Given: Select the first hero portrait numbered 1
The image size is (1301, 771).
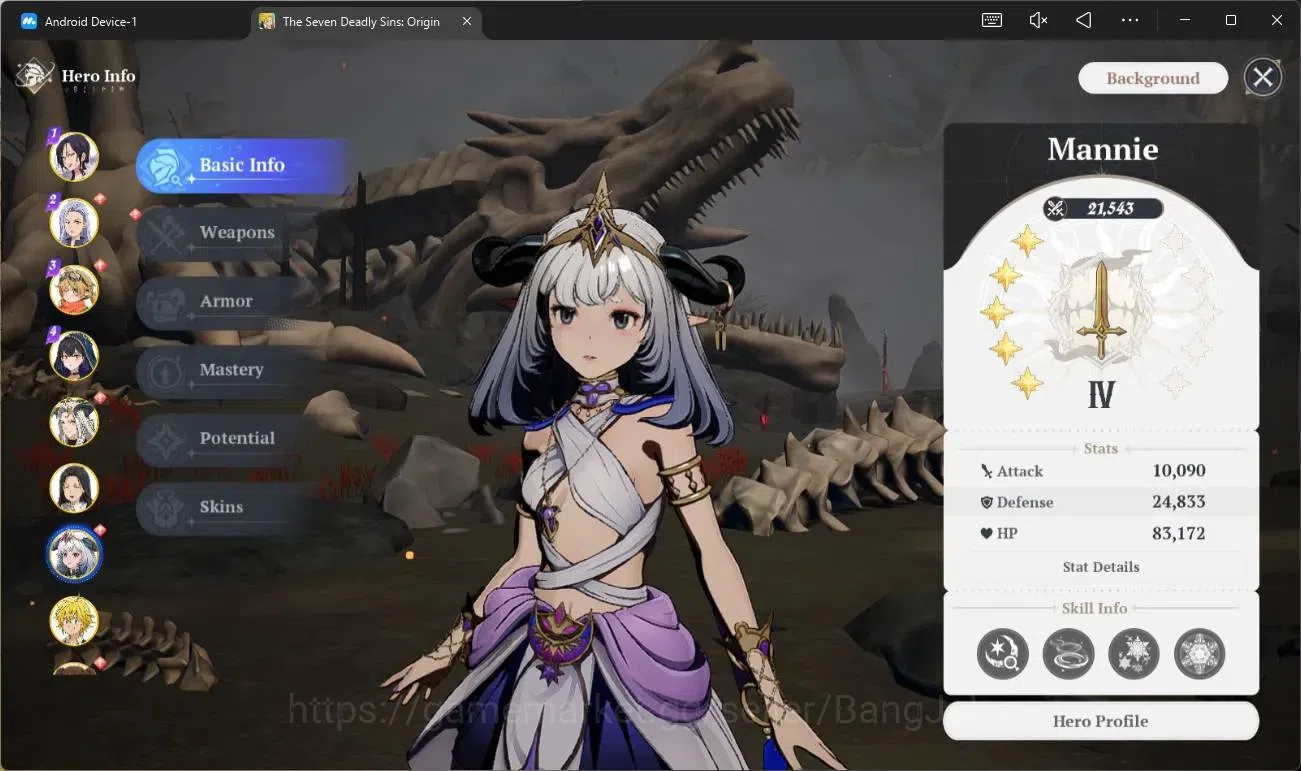Looking at the screenshot, I should [x=74, y=157].
